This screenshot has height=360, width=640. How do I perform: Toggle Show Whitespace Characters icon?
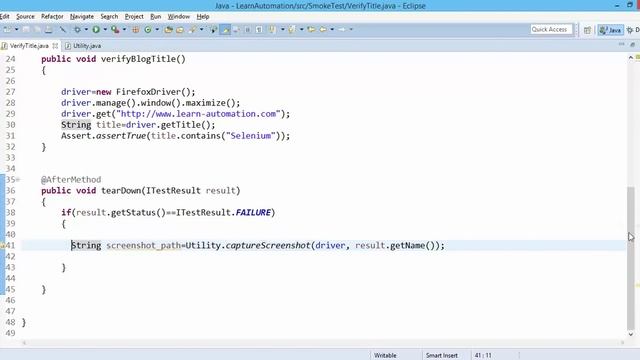point(259,29)
